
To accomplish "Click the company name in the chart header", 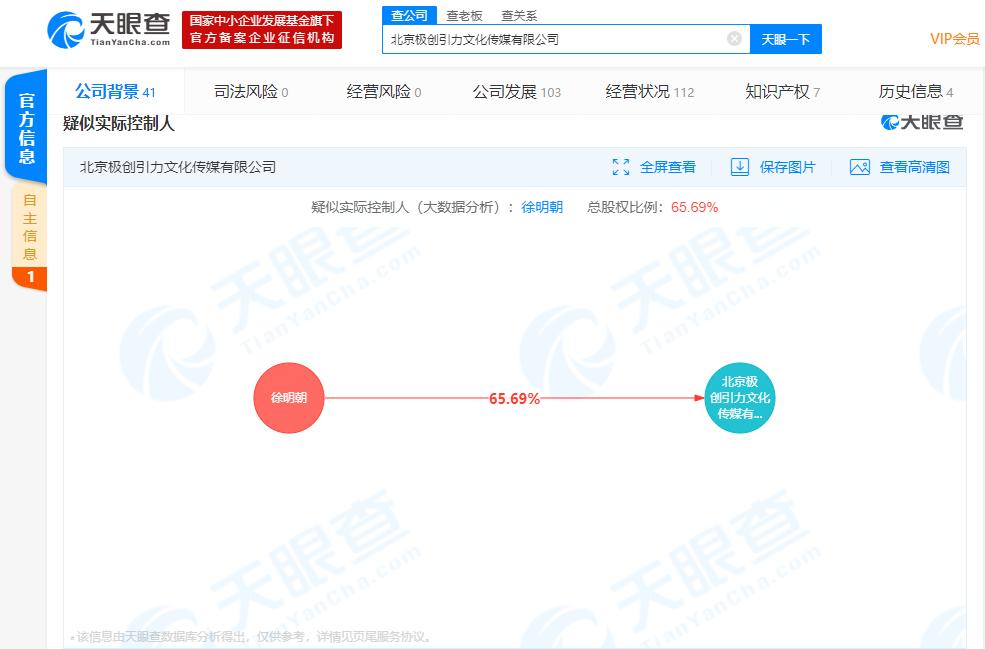I will (x=178, y=167).
